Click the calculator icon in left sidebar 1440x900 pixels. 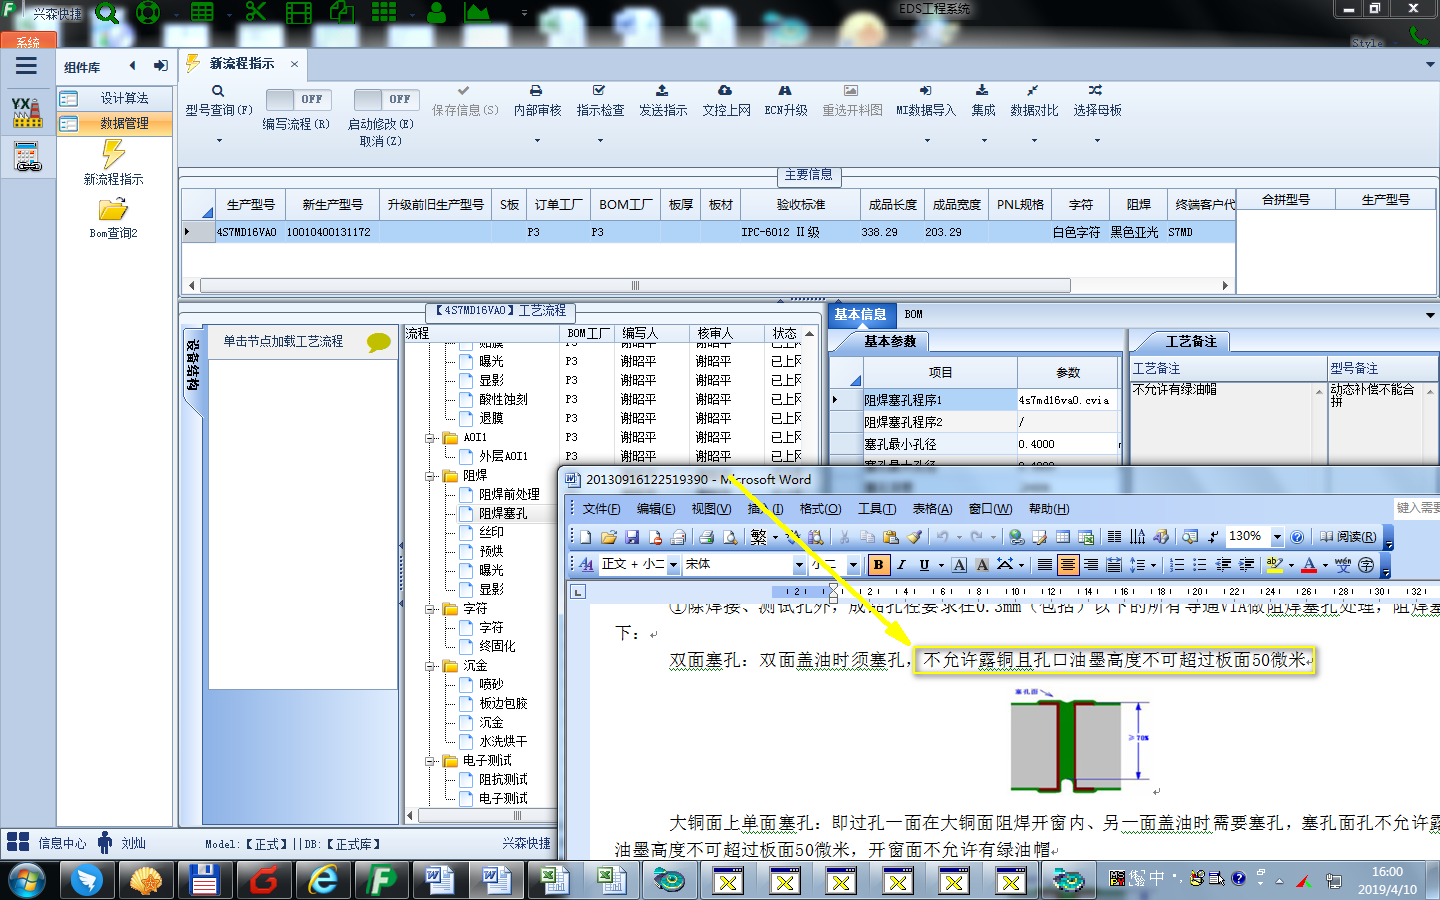(27, 157)
